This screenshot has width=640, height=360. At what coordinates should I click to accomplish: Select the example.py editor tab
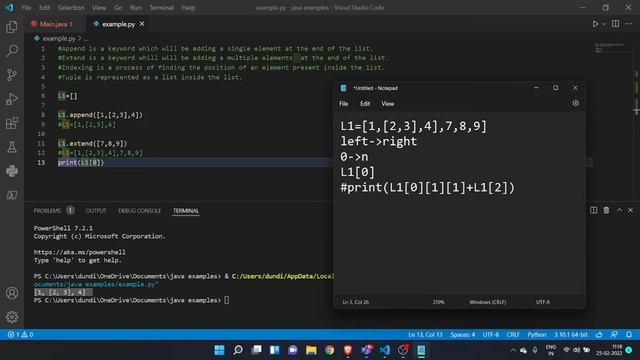(118, 24)
